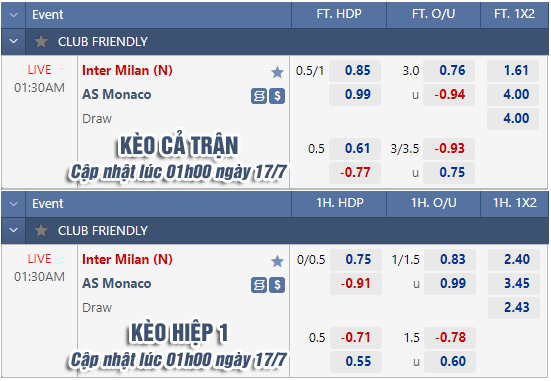The image size is (551, 381).
Task: Star the full-time Inter Milan match
Action: coord(277,72)
